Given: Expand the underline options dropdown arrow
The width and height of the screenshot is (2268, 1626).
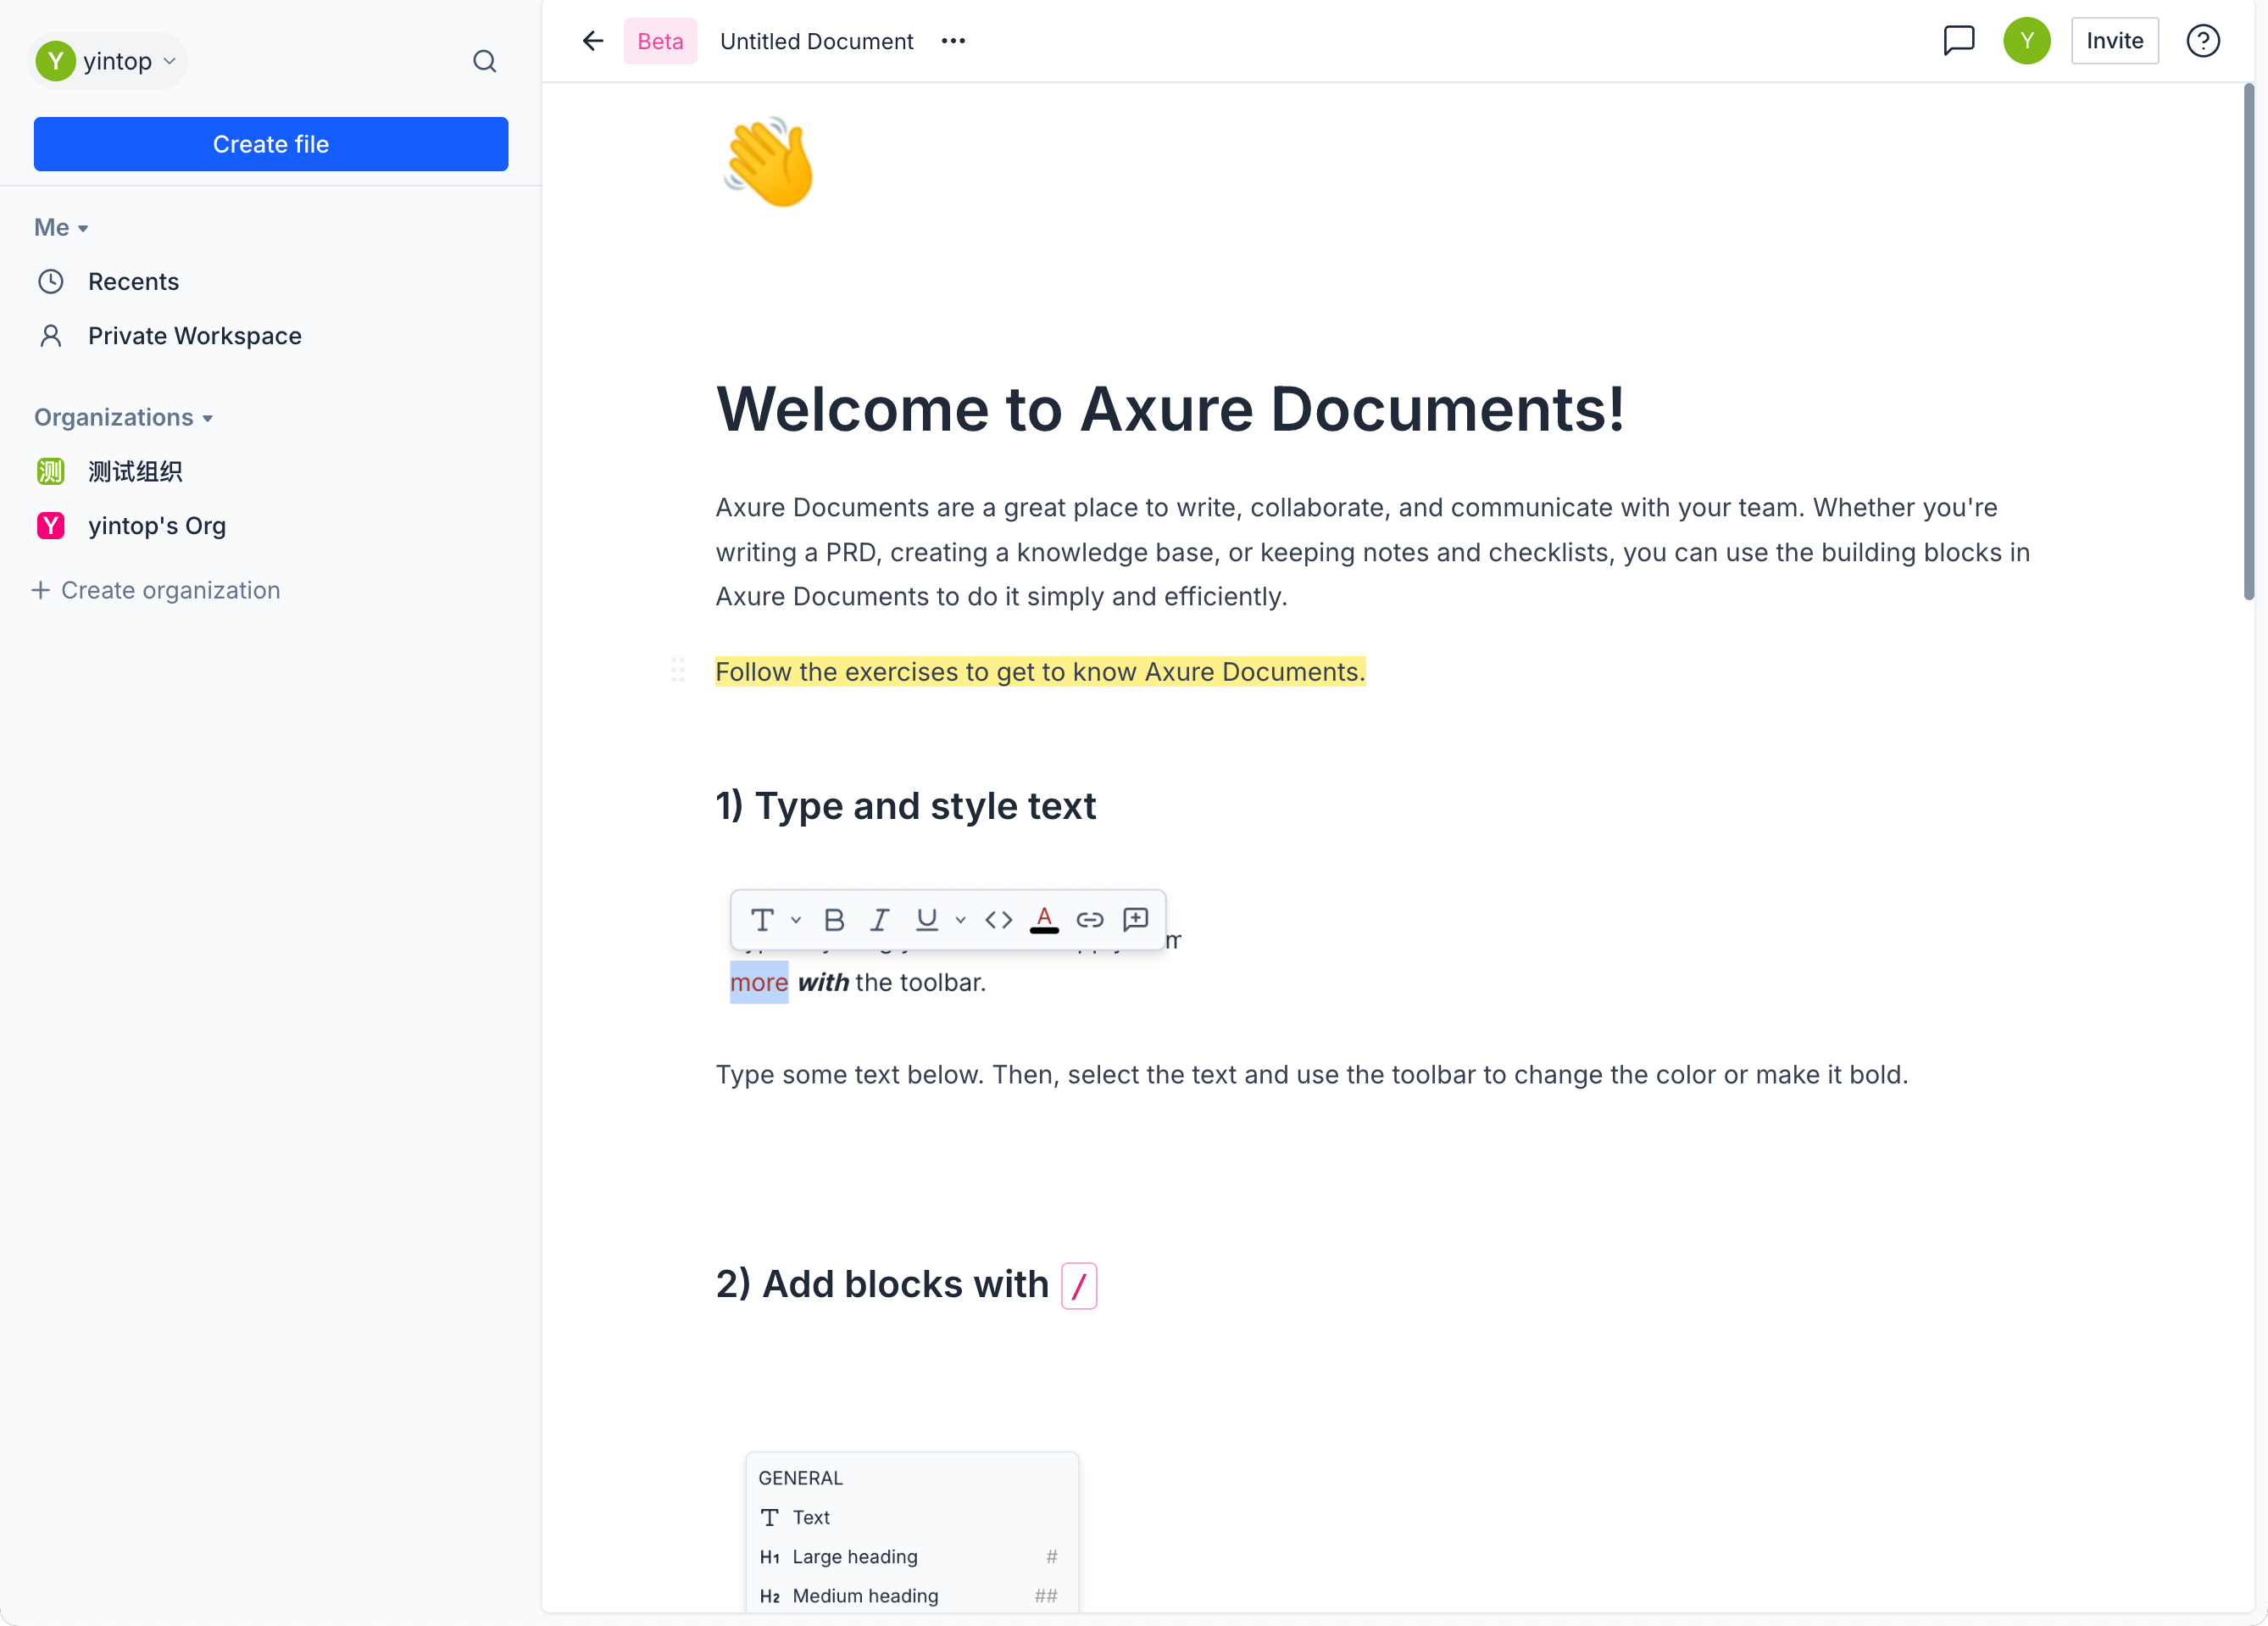Looking at the screenshot, I should 960,919.
